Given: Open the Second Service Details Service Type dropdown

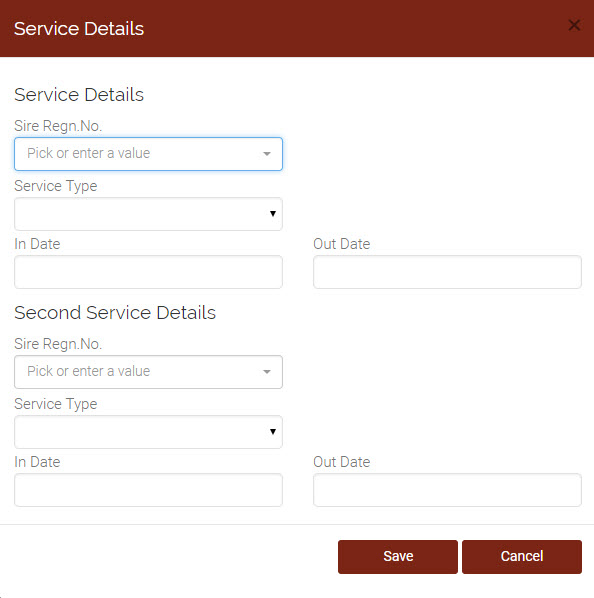Looking at the screenshot, I should click(x=148, y=432).
